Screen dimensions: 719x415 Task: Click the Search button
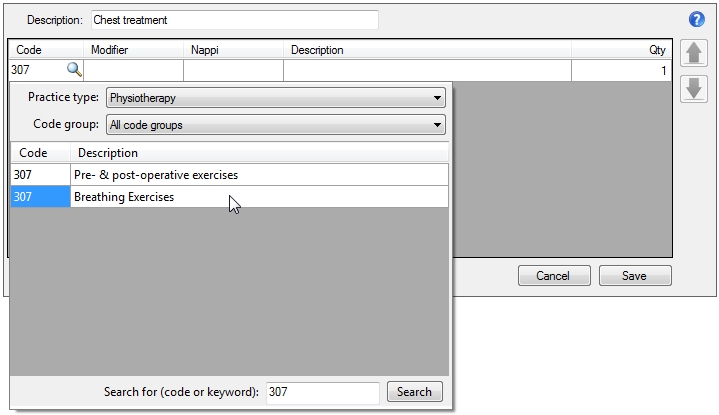[414, 392]
